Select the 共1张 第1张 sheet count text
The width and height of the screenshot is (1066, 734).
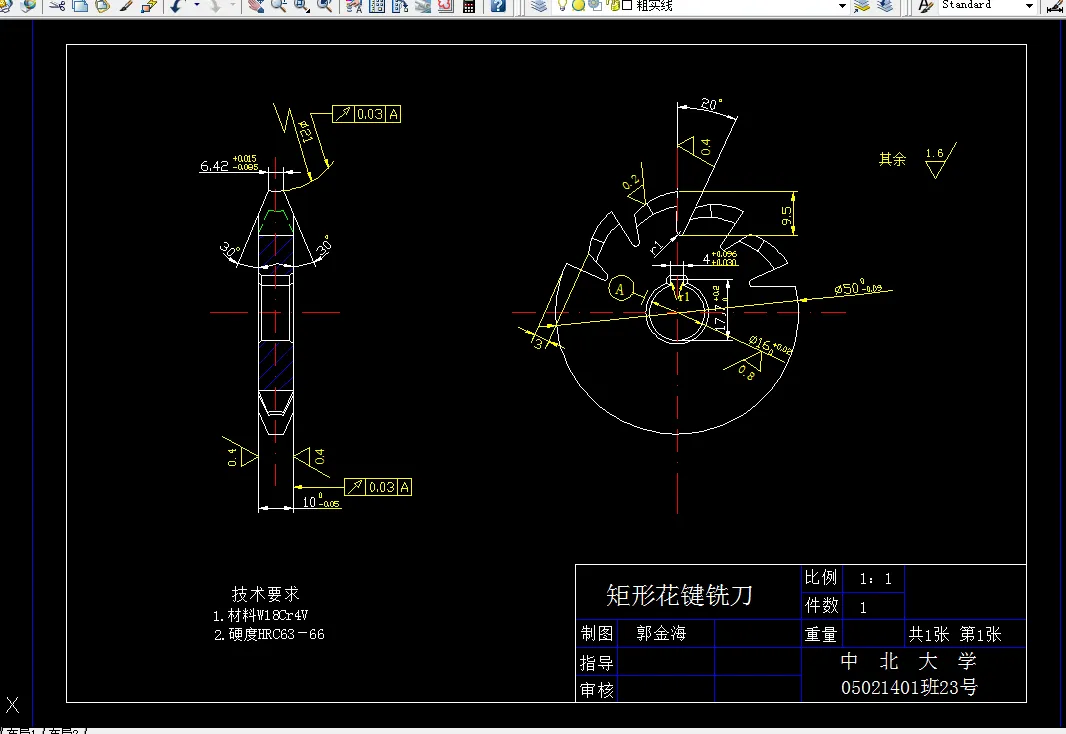[x=955, y=634]
